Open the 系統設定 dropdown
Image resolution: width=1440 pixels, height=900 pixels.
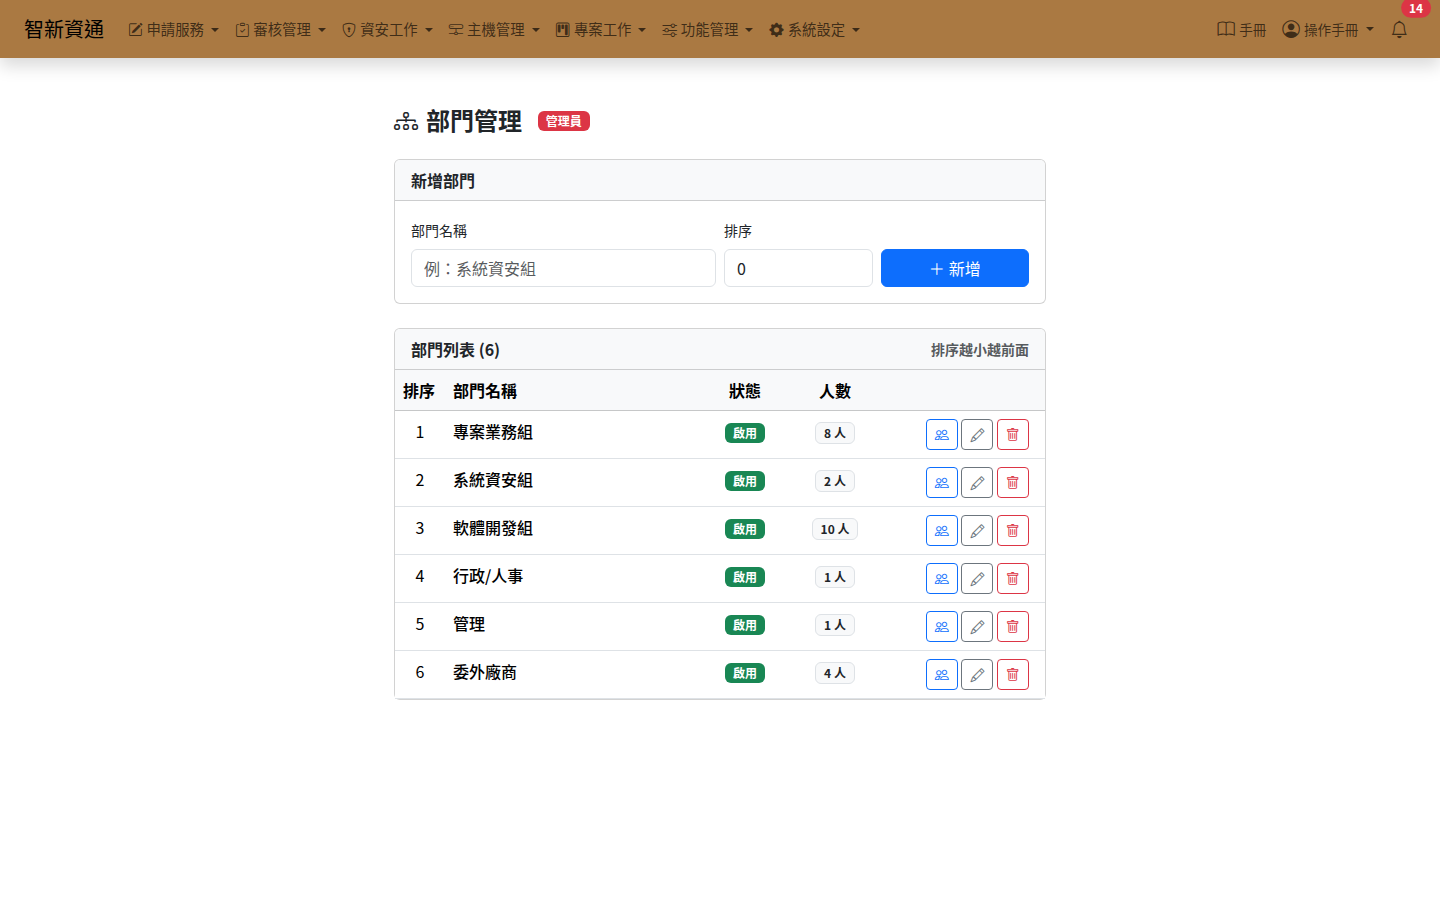(x=815, y=30)
